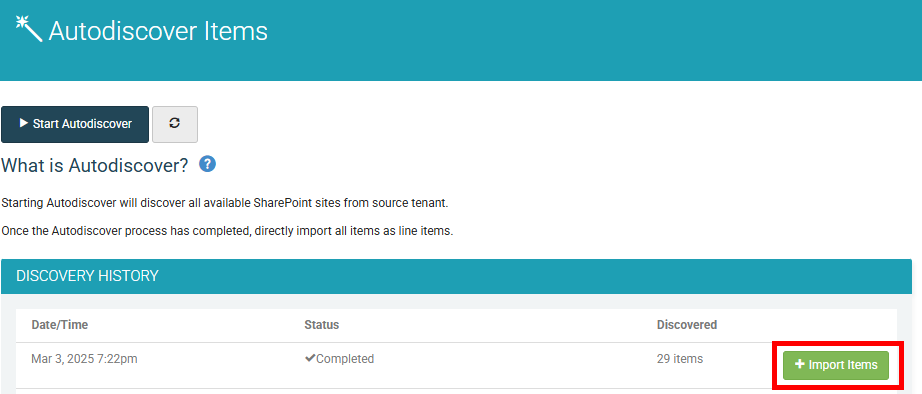
Task: Select the Discovered column header
Action: [x=687, y=325]
